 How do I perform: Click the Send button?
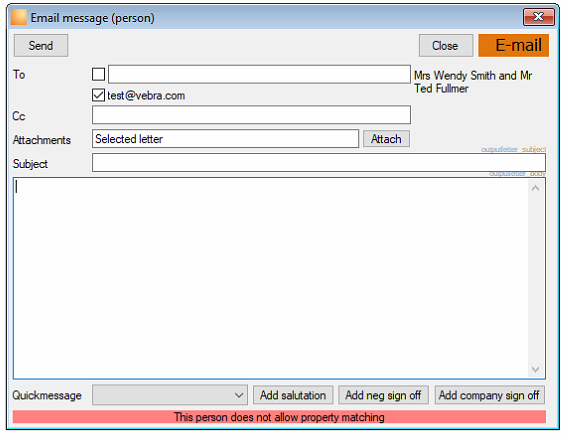pos(41,45)
